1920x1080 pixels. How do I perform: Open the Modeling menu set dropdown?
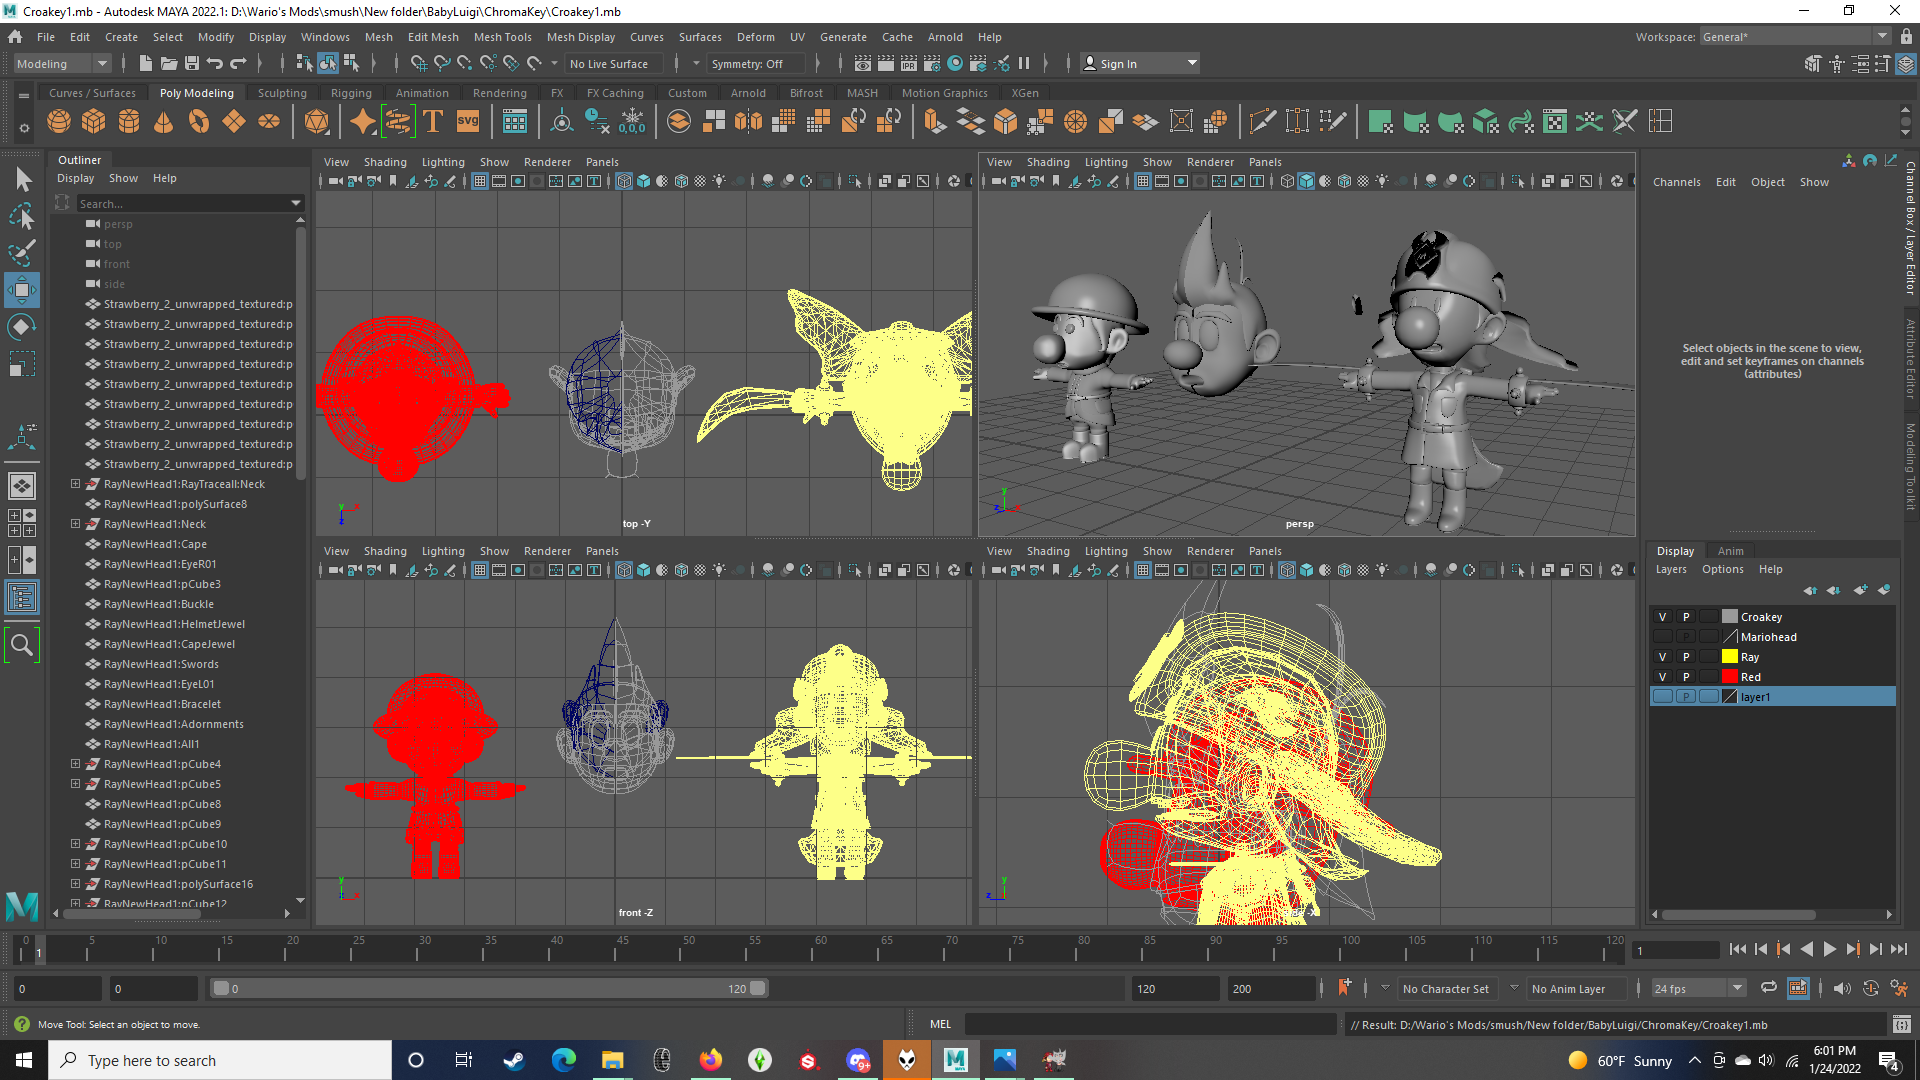tap(63, 64)
